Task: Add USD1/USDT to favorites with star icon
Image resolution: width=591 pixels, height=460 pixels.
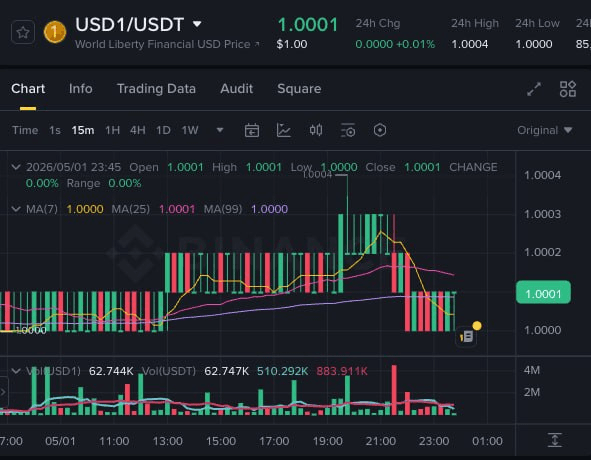Action: click(23, 32)
